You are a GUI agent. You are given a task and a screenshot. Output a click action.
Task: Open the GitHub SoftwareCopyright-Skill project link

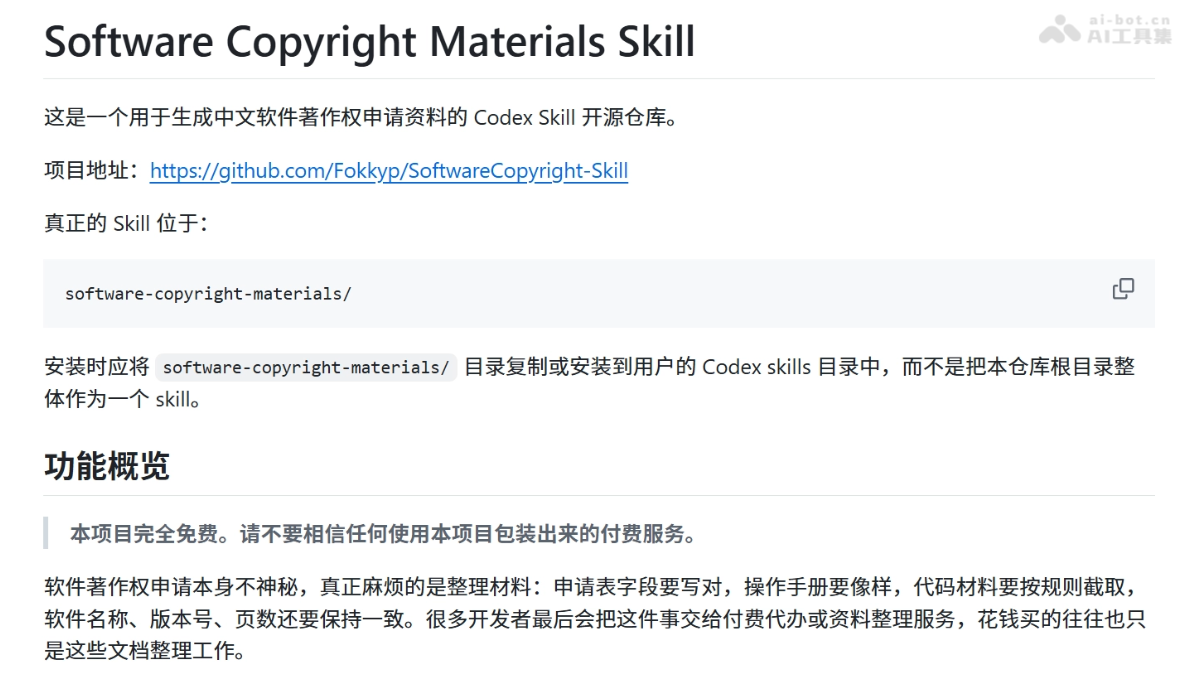tap(389, 171)
